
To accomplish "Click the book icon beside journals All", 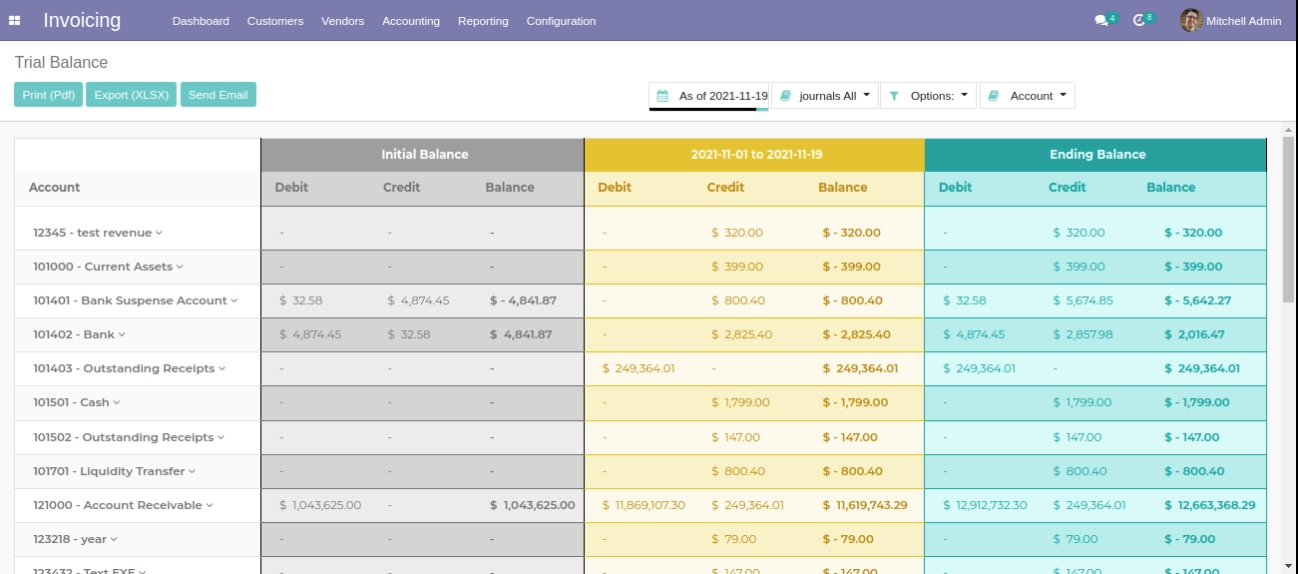I will pyautogui.click(x=786, y=96).
